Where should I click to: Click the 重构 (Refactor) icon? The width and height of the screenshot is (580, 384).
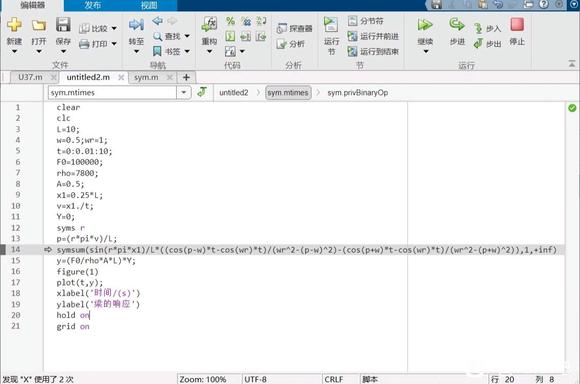coord(209,25)
